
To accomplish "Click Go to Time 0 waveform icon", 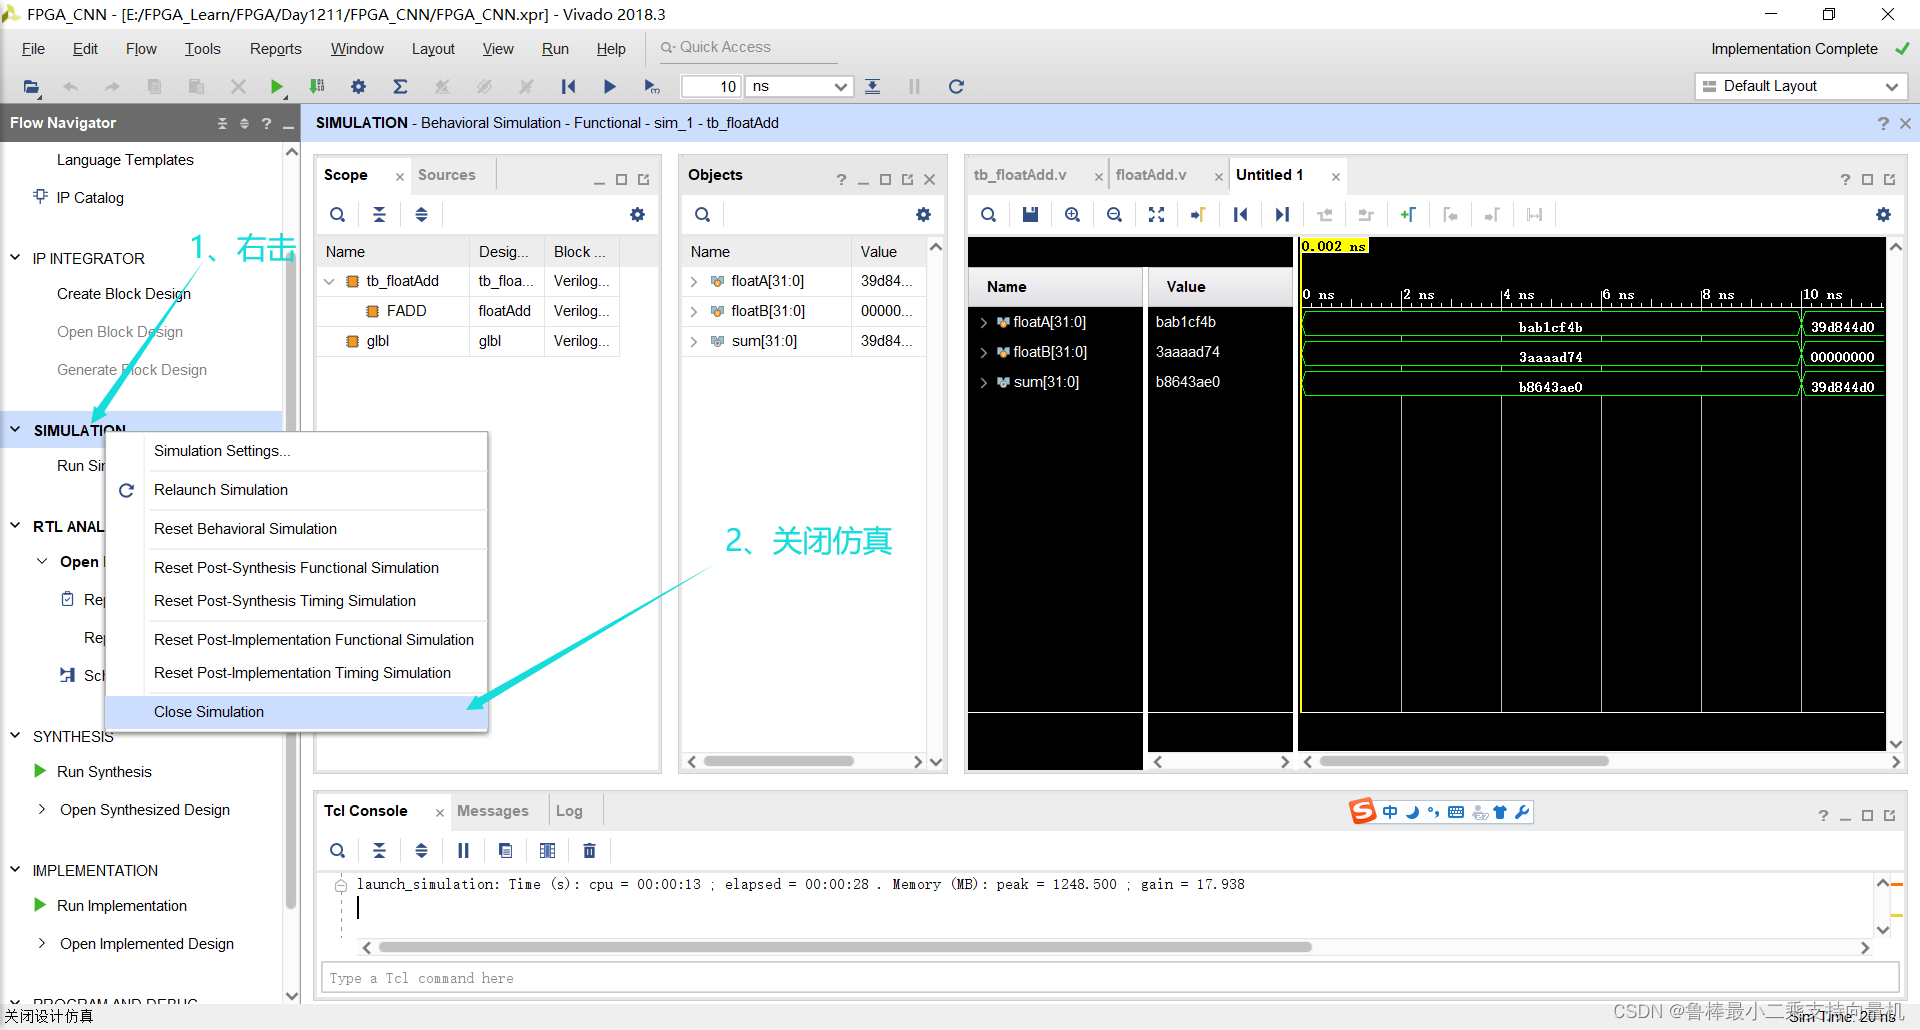I will coord(1240,215).
